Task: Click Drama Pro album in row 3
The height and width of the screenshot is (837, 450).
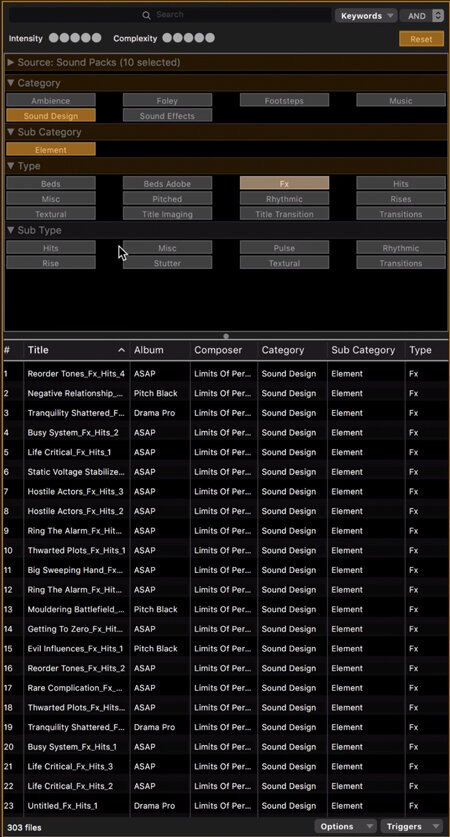Action: tap(154, 413)
